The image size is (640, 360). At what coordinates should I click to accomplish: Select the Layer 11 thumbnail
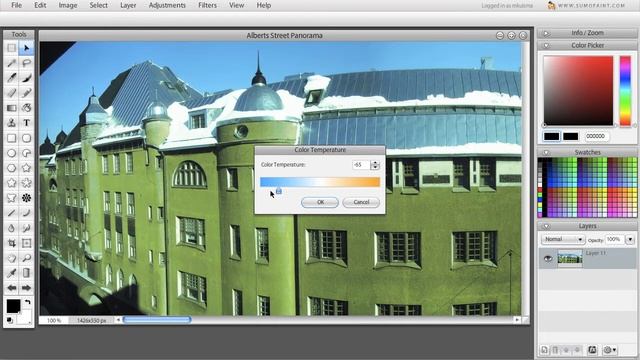tap(569, 259)
